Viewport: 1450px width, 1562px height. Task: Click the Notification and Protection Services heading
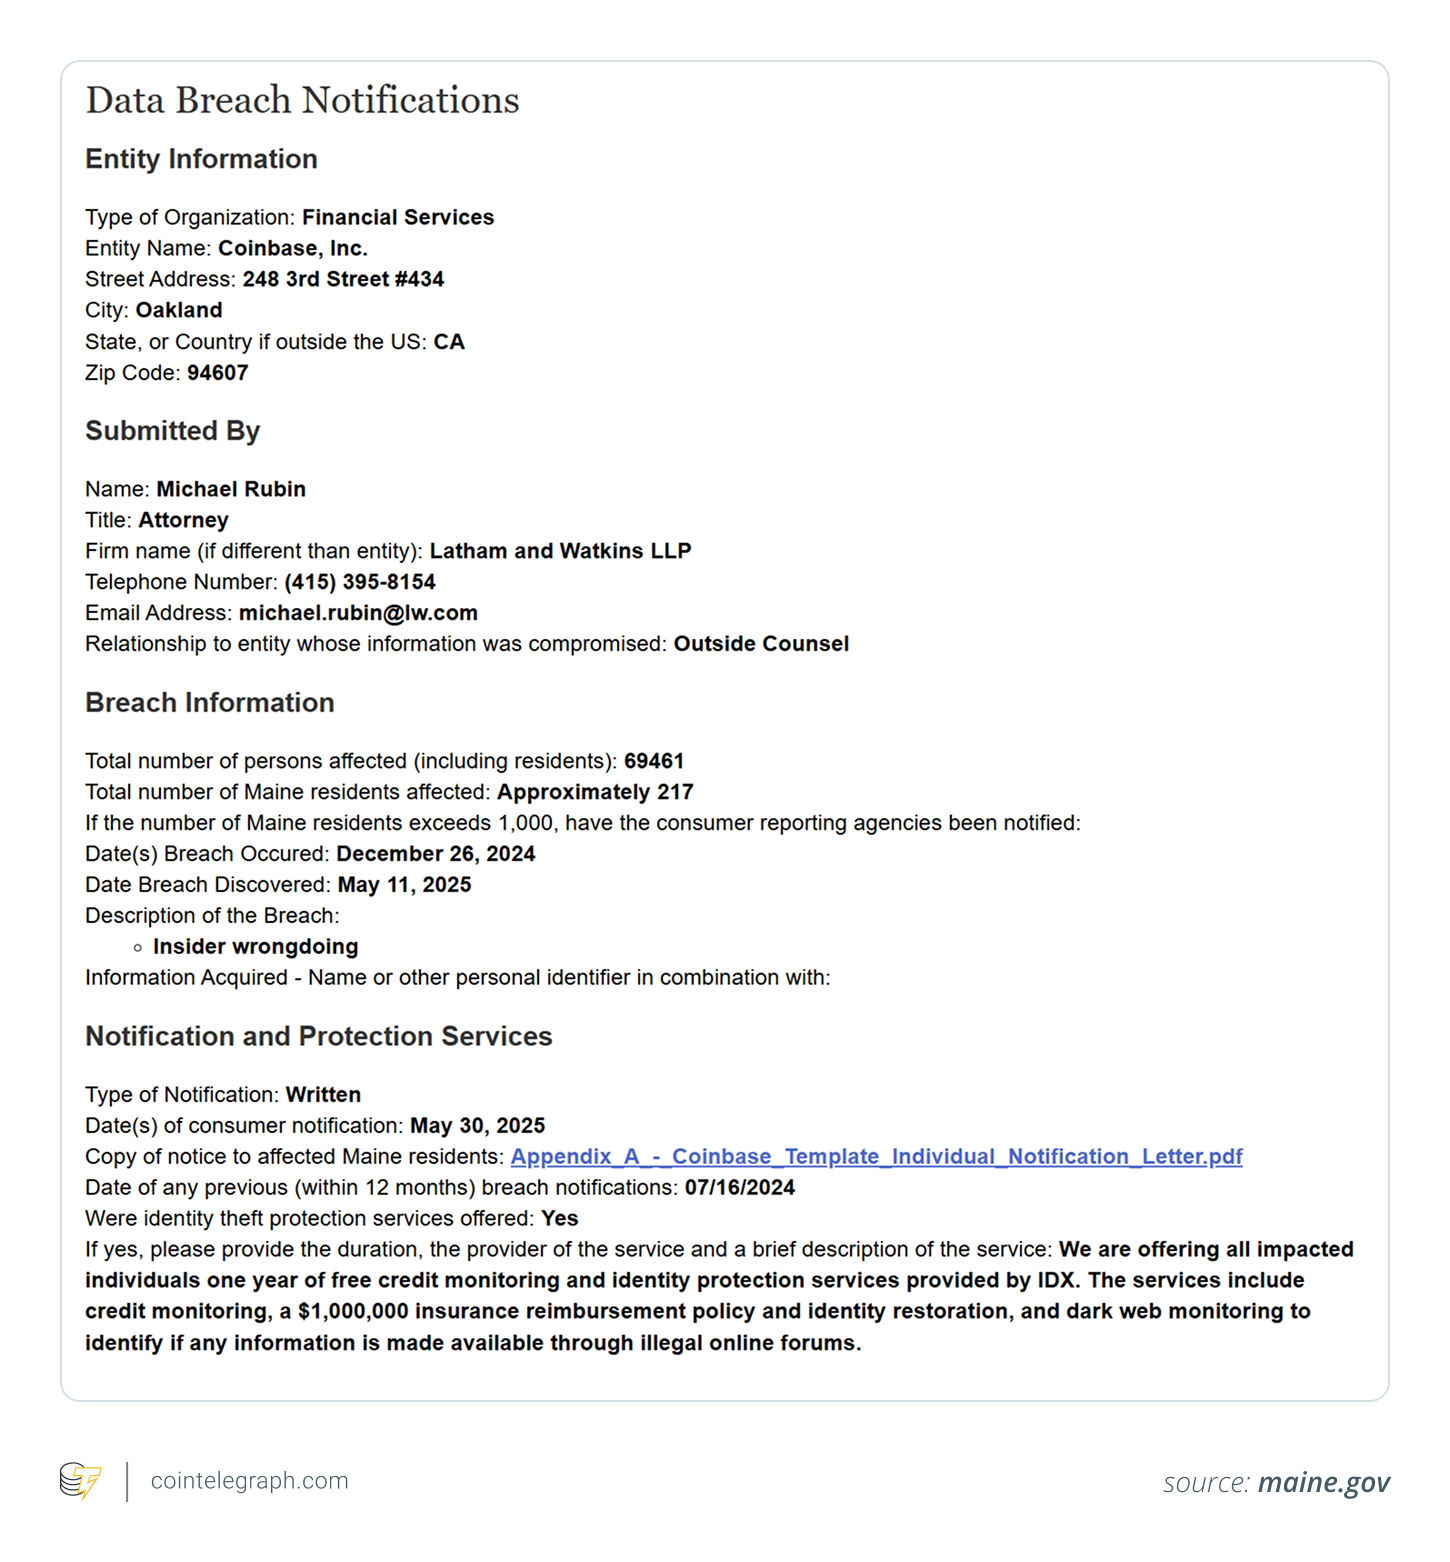tap(318, 1036)
